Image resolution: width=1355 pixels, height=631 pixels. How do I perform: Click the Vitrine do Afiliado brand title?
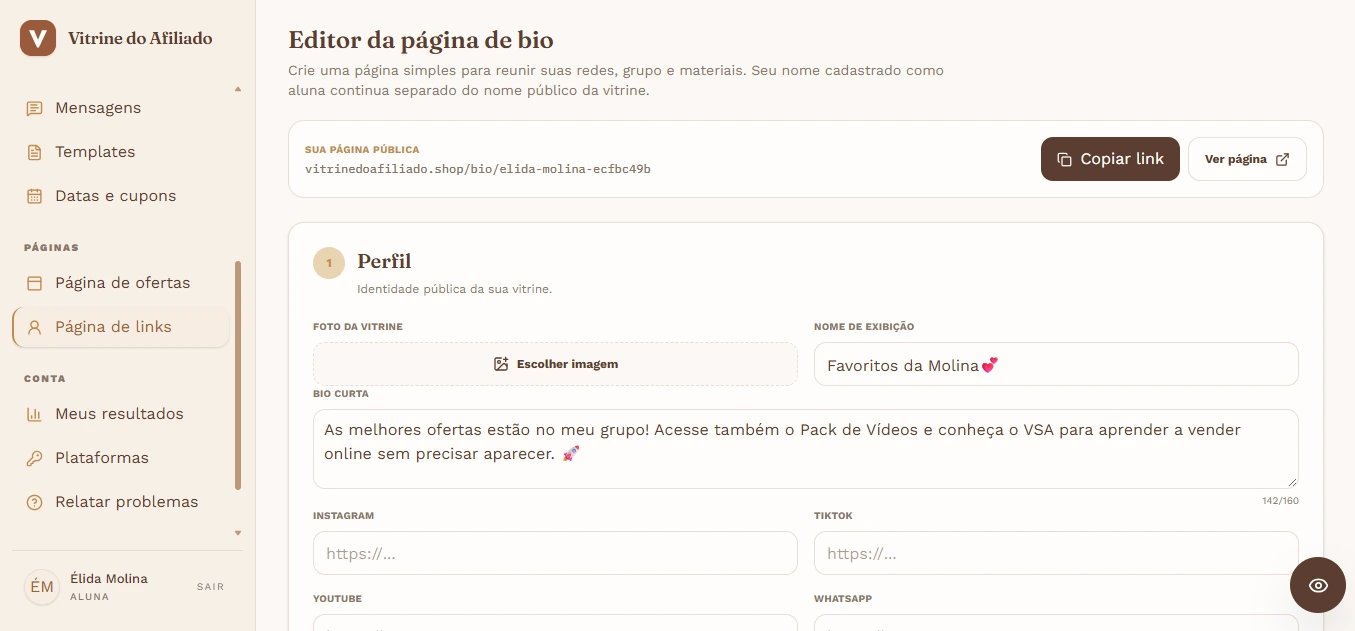point(140,38)
